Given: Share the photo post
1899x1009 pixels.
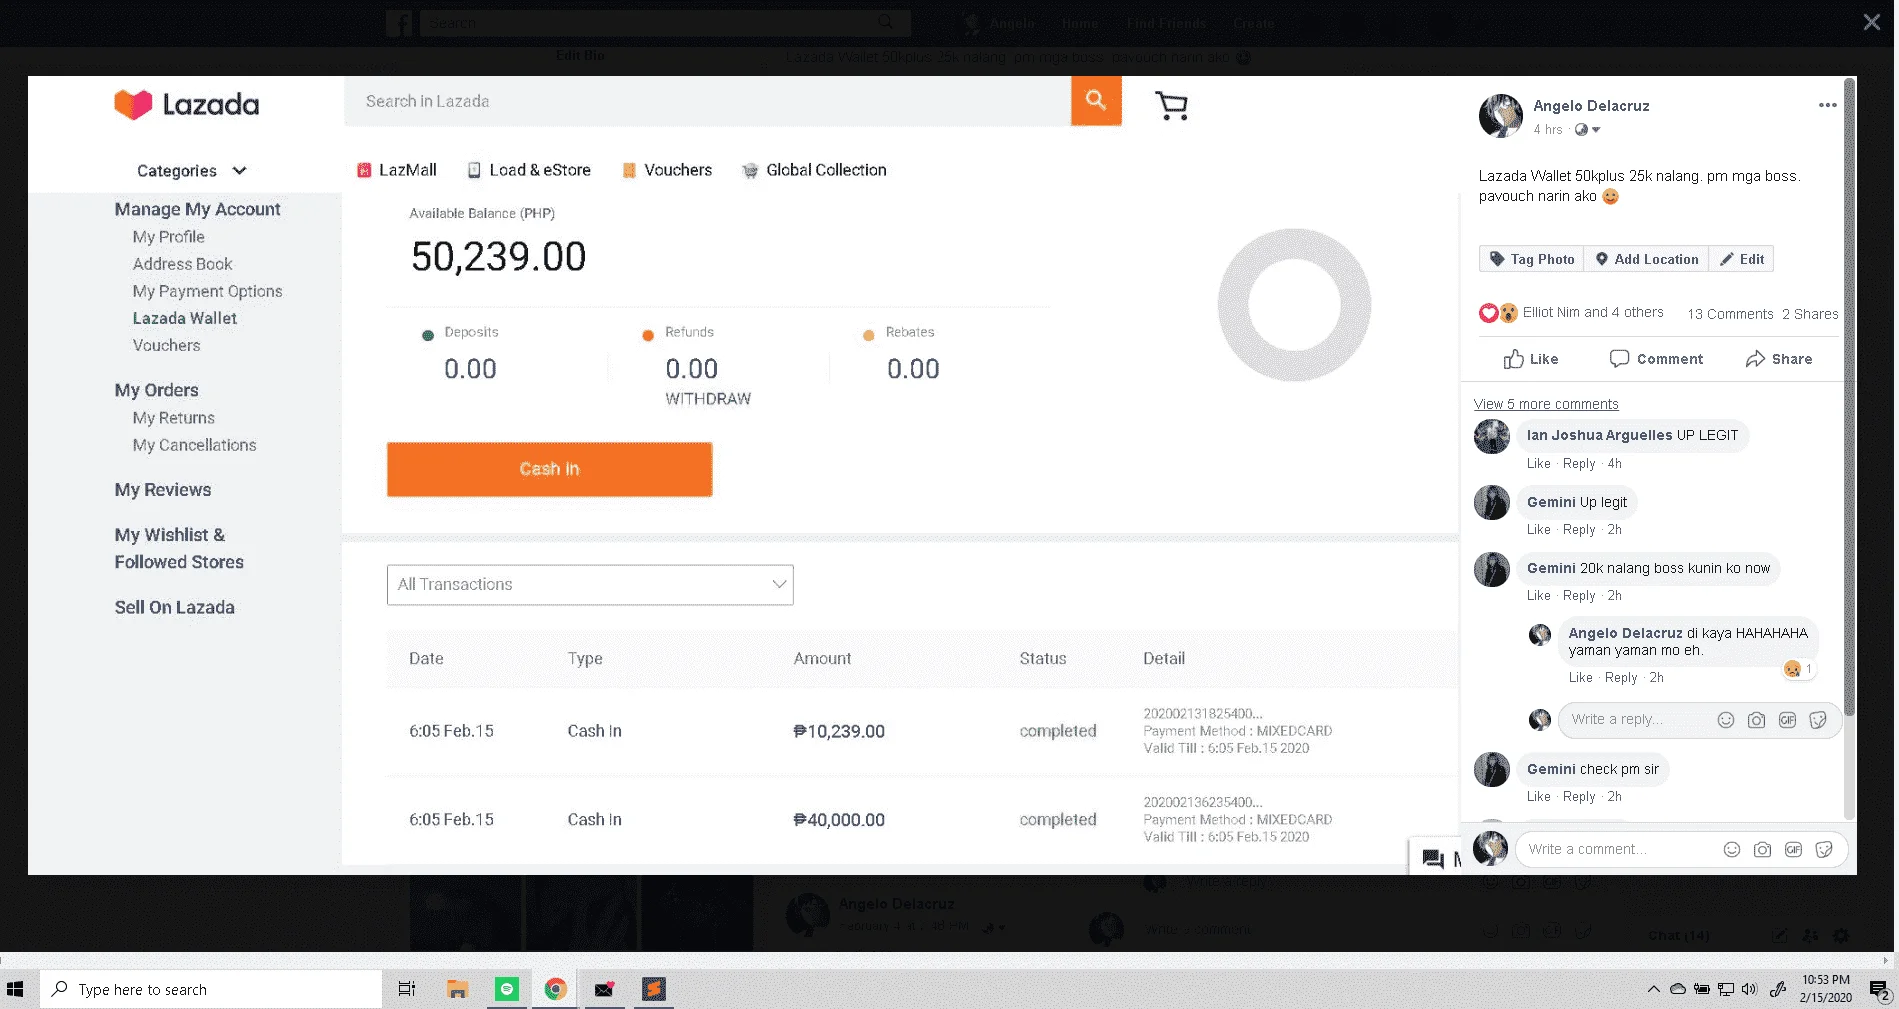Looking at the screenshot, I should coord(1778,359).
